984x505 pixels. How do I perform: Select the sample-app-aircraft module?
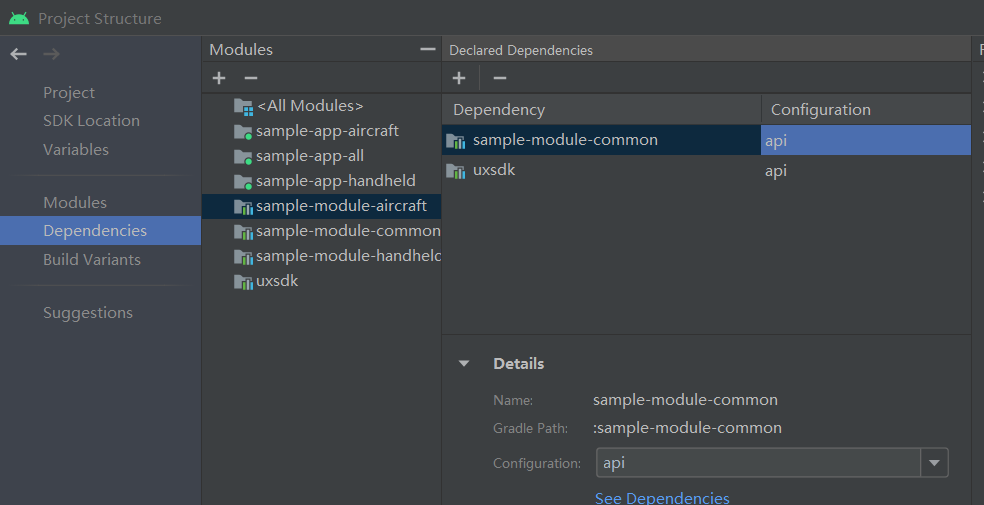pos(327,131)
